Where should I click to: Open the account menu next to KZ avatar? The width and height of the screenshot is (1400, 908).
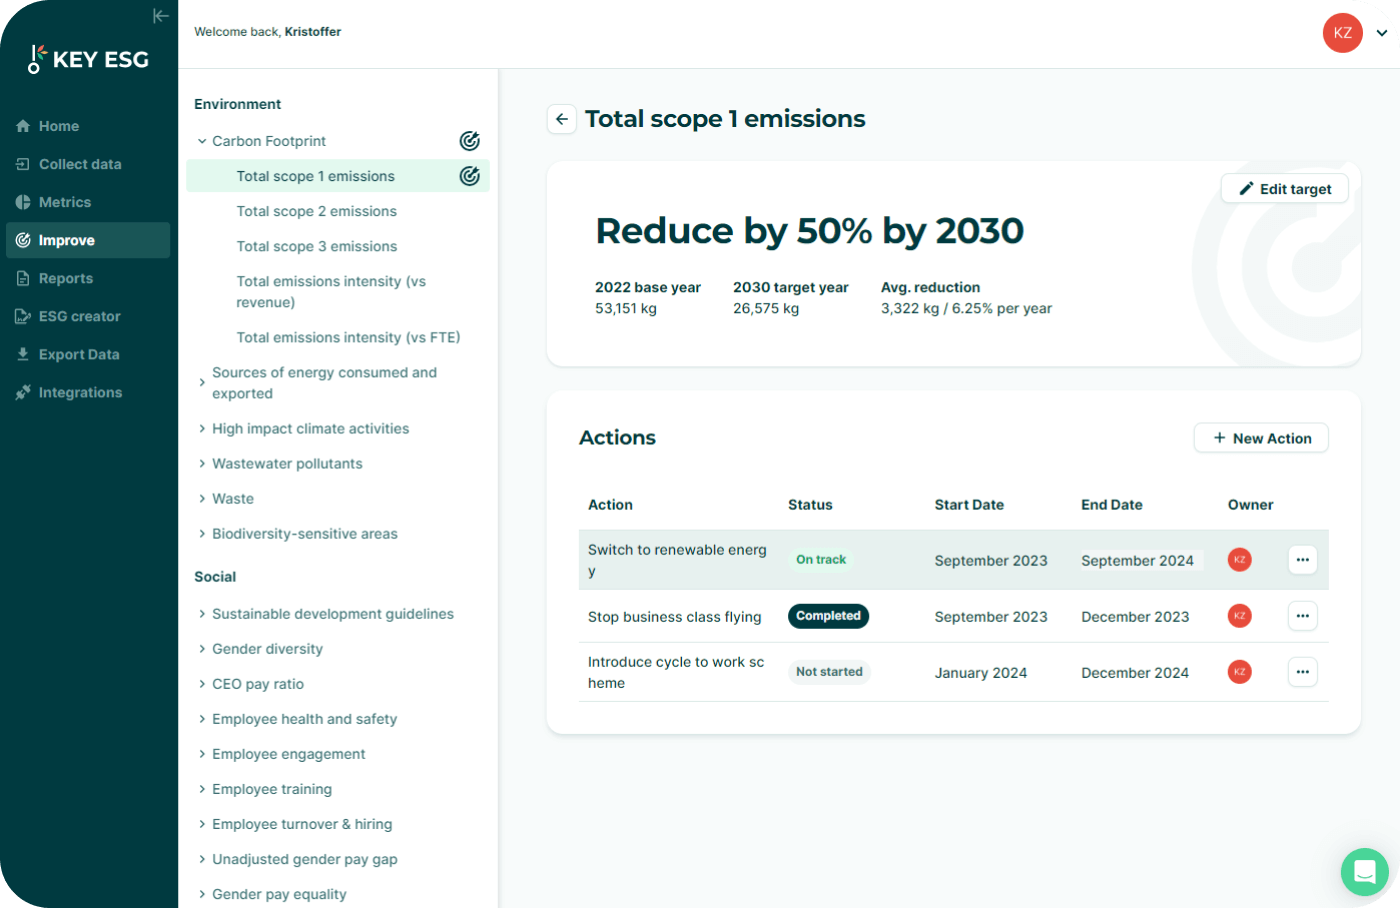pos(1381,33)
